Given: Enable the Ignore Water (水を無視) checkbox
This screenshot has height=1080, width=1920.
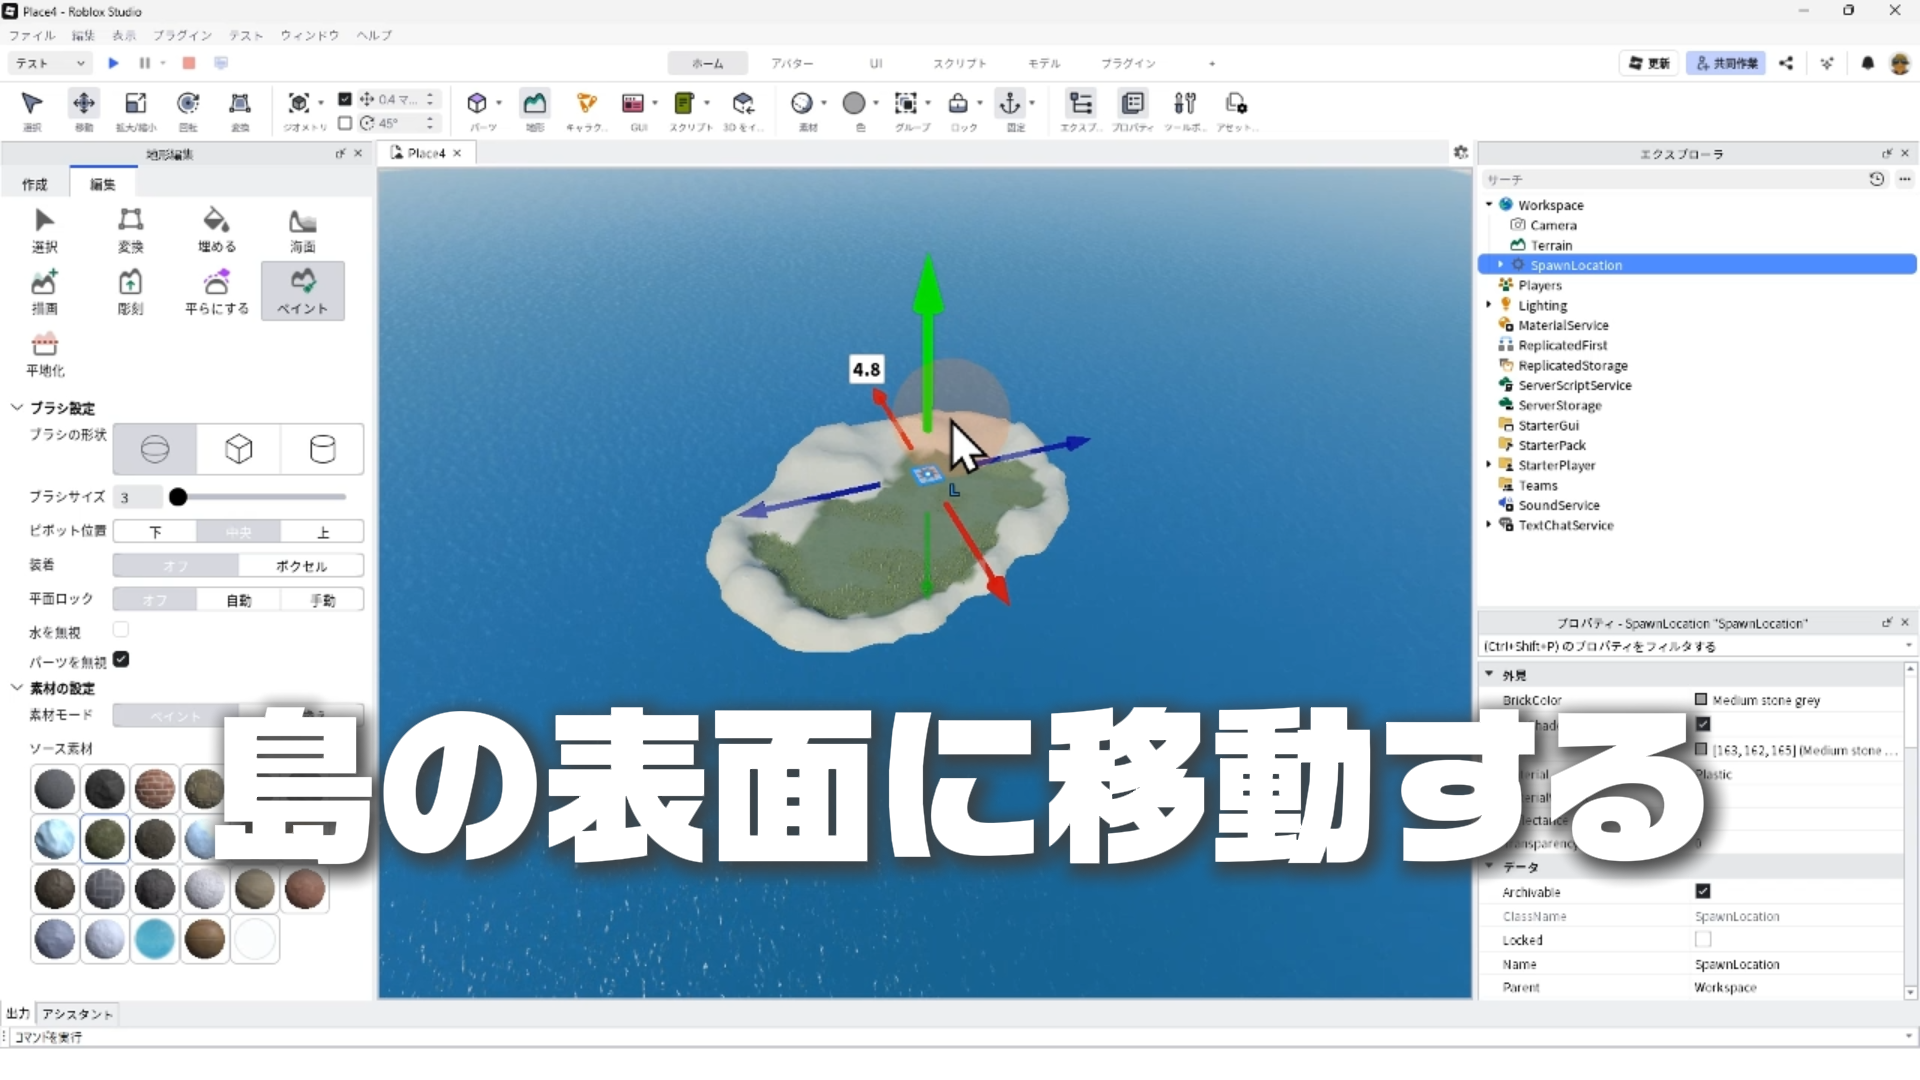Looking at the screenshot, I should tap(121, 630).
